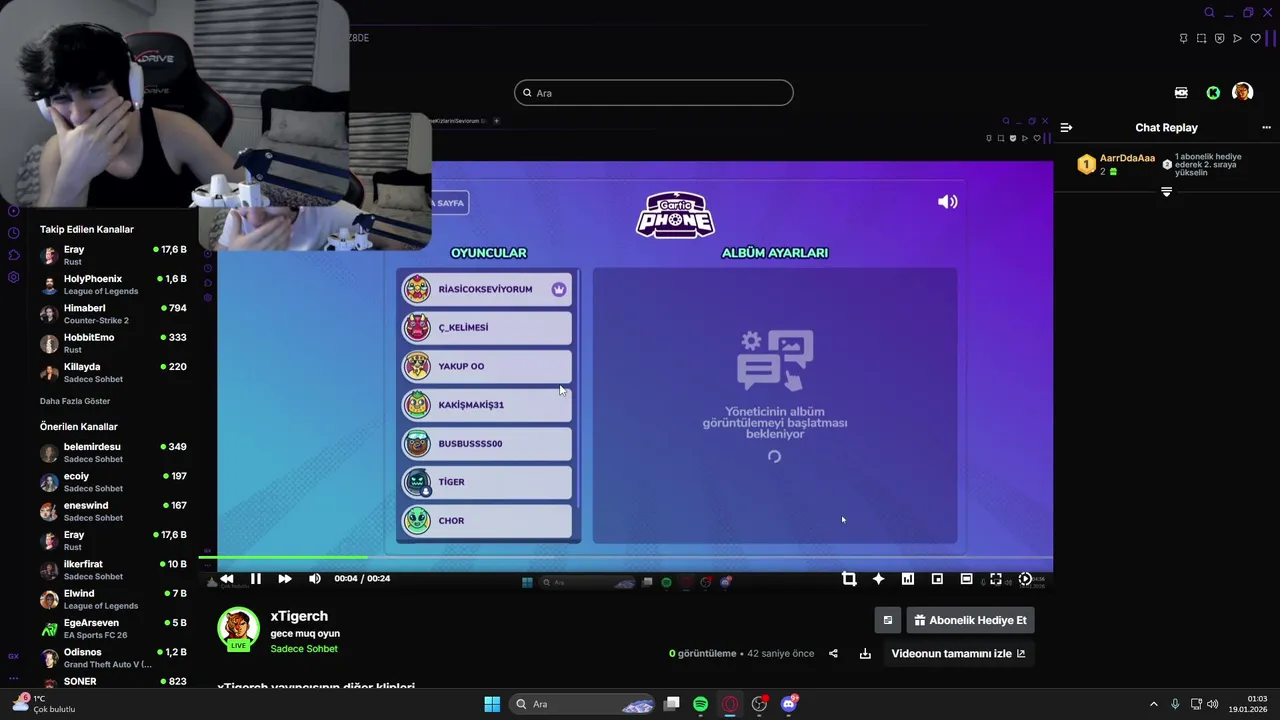
Task: Enable picture-in-picture mode in player
Action: coord(937,579)
